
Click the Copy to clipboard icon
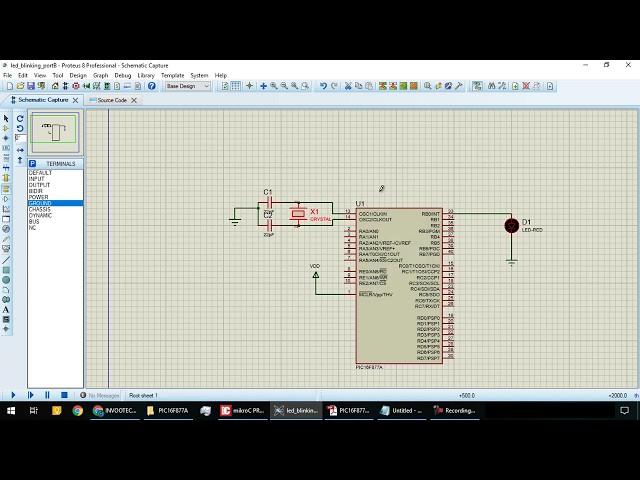(x=358, y=86)
